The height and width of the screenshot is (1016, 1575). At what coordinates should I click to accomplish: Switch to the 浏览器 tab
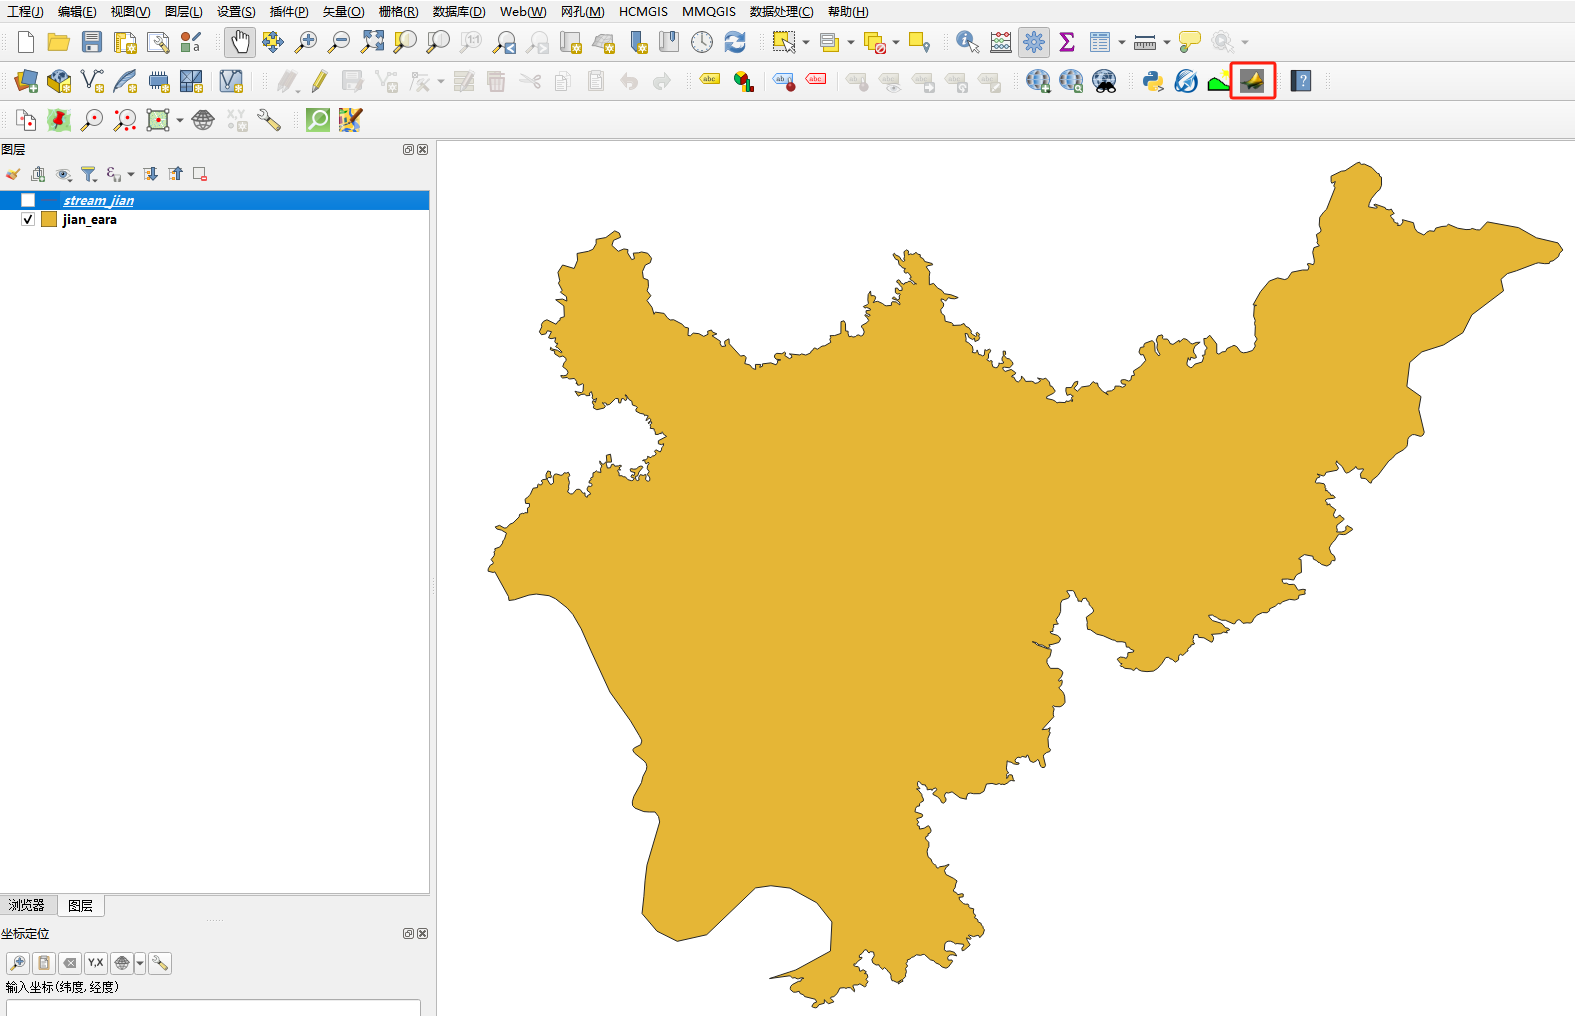point(28,905)
